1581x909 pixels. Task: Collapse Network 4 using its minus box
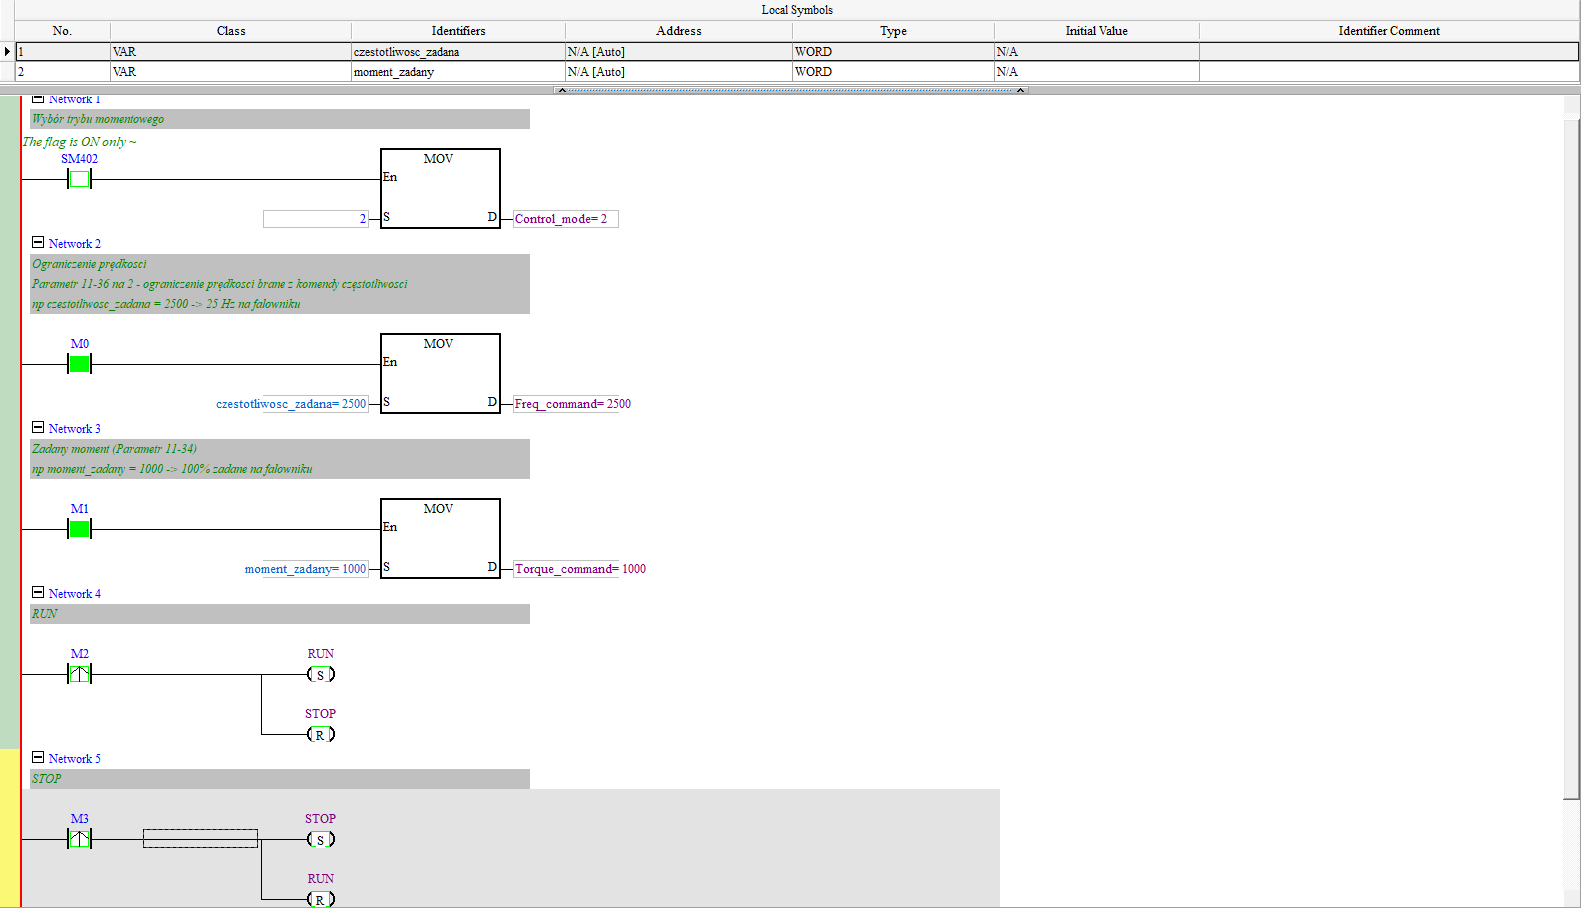(x=38, y=593)
